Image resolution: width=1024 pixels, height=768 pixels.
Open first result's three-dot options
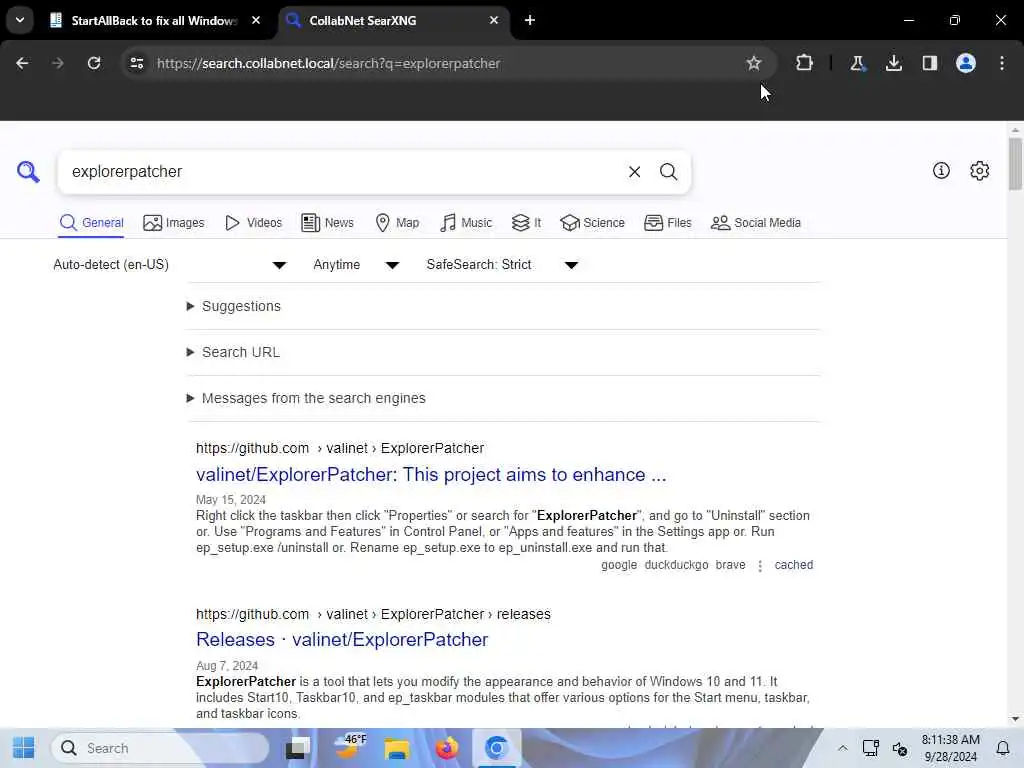(760, 566)
